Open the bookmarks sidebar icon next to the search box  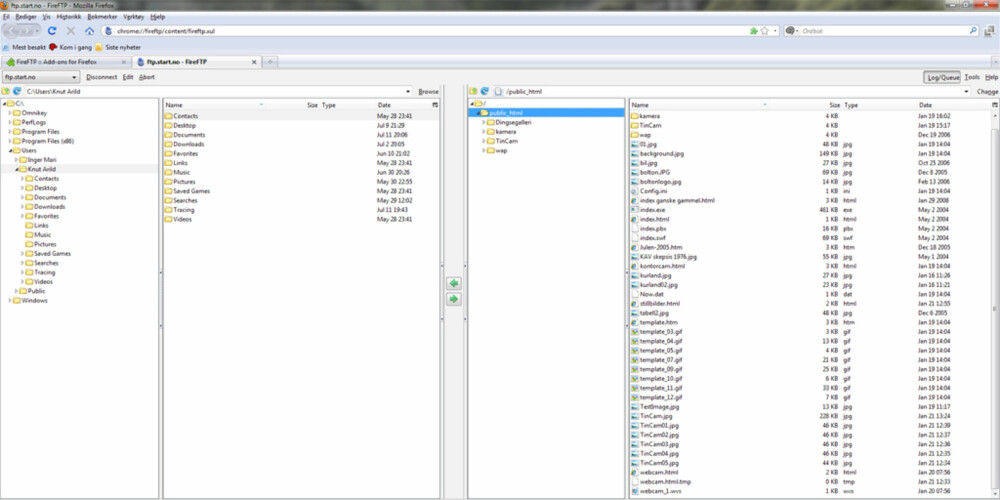[x=990, y=31]
